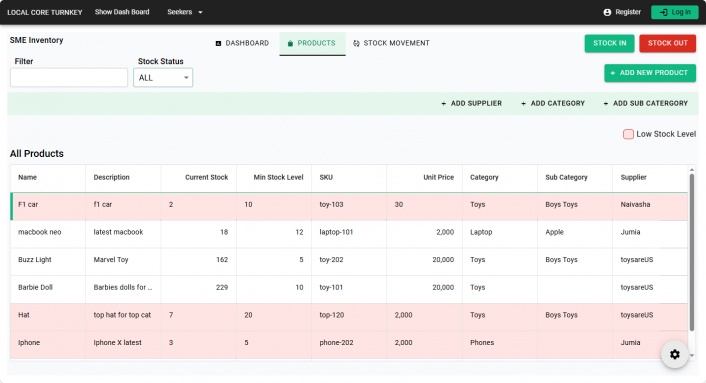Click the table vertical scrollbar thumb

click(692, 252)
